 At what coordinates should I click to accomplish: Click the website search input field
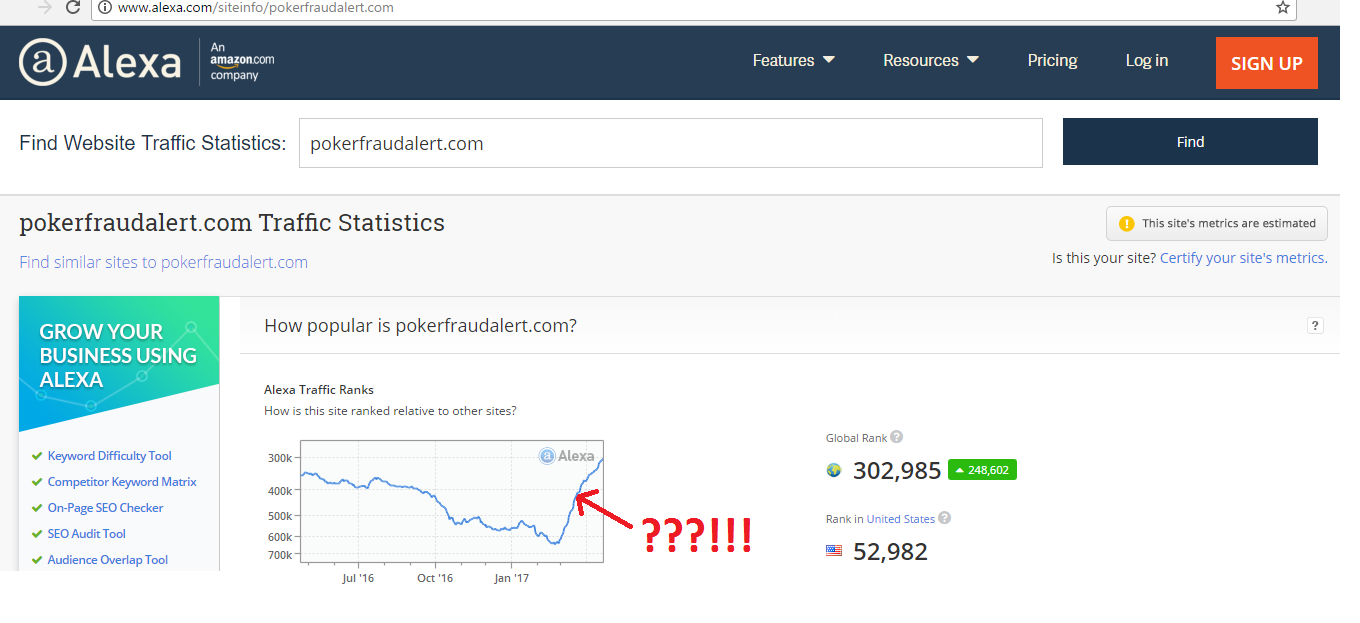670,143
